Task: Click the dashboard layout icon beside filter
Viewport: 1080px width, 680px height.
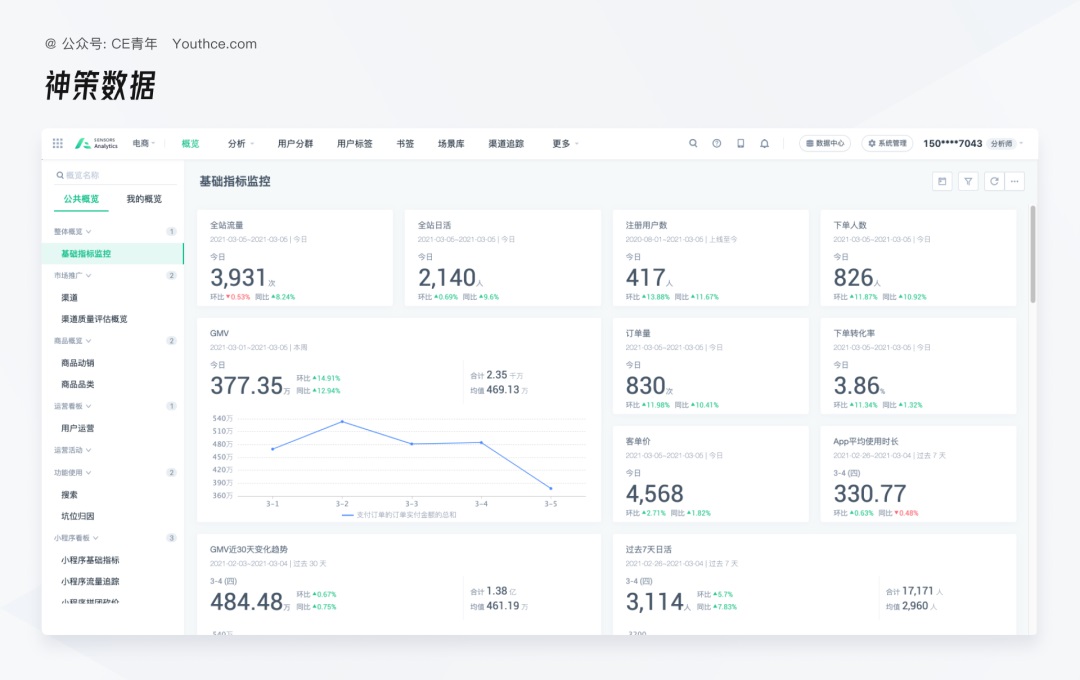Action: click(941, 181)
